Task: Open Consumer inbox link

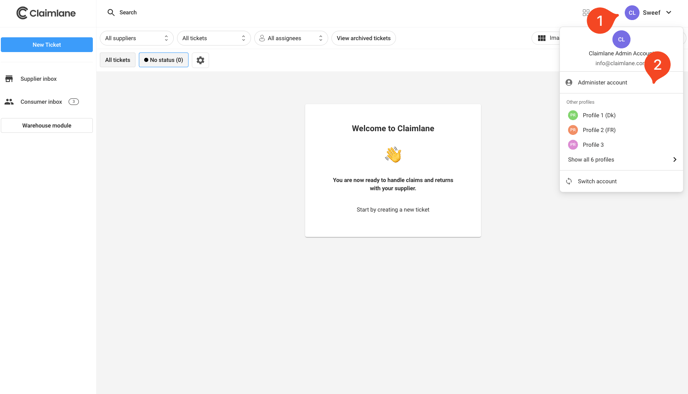Action: 41,102
